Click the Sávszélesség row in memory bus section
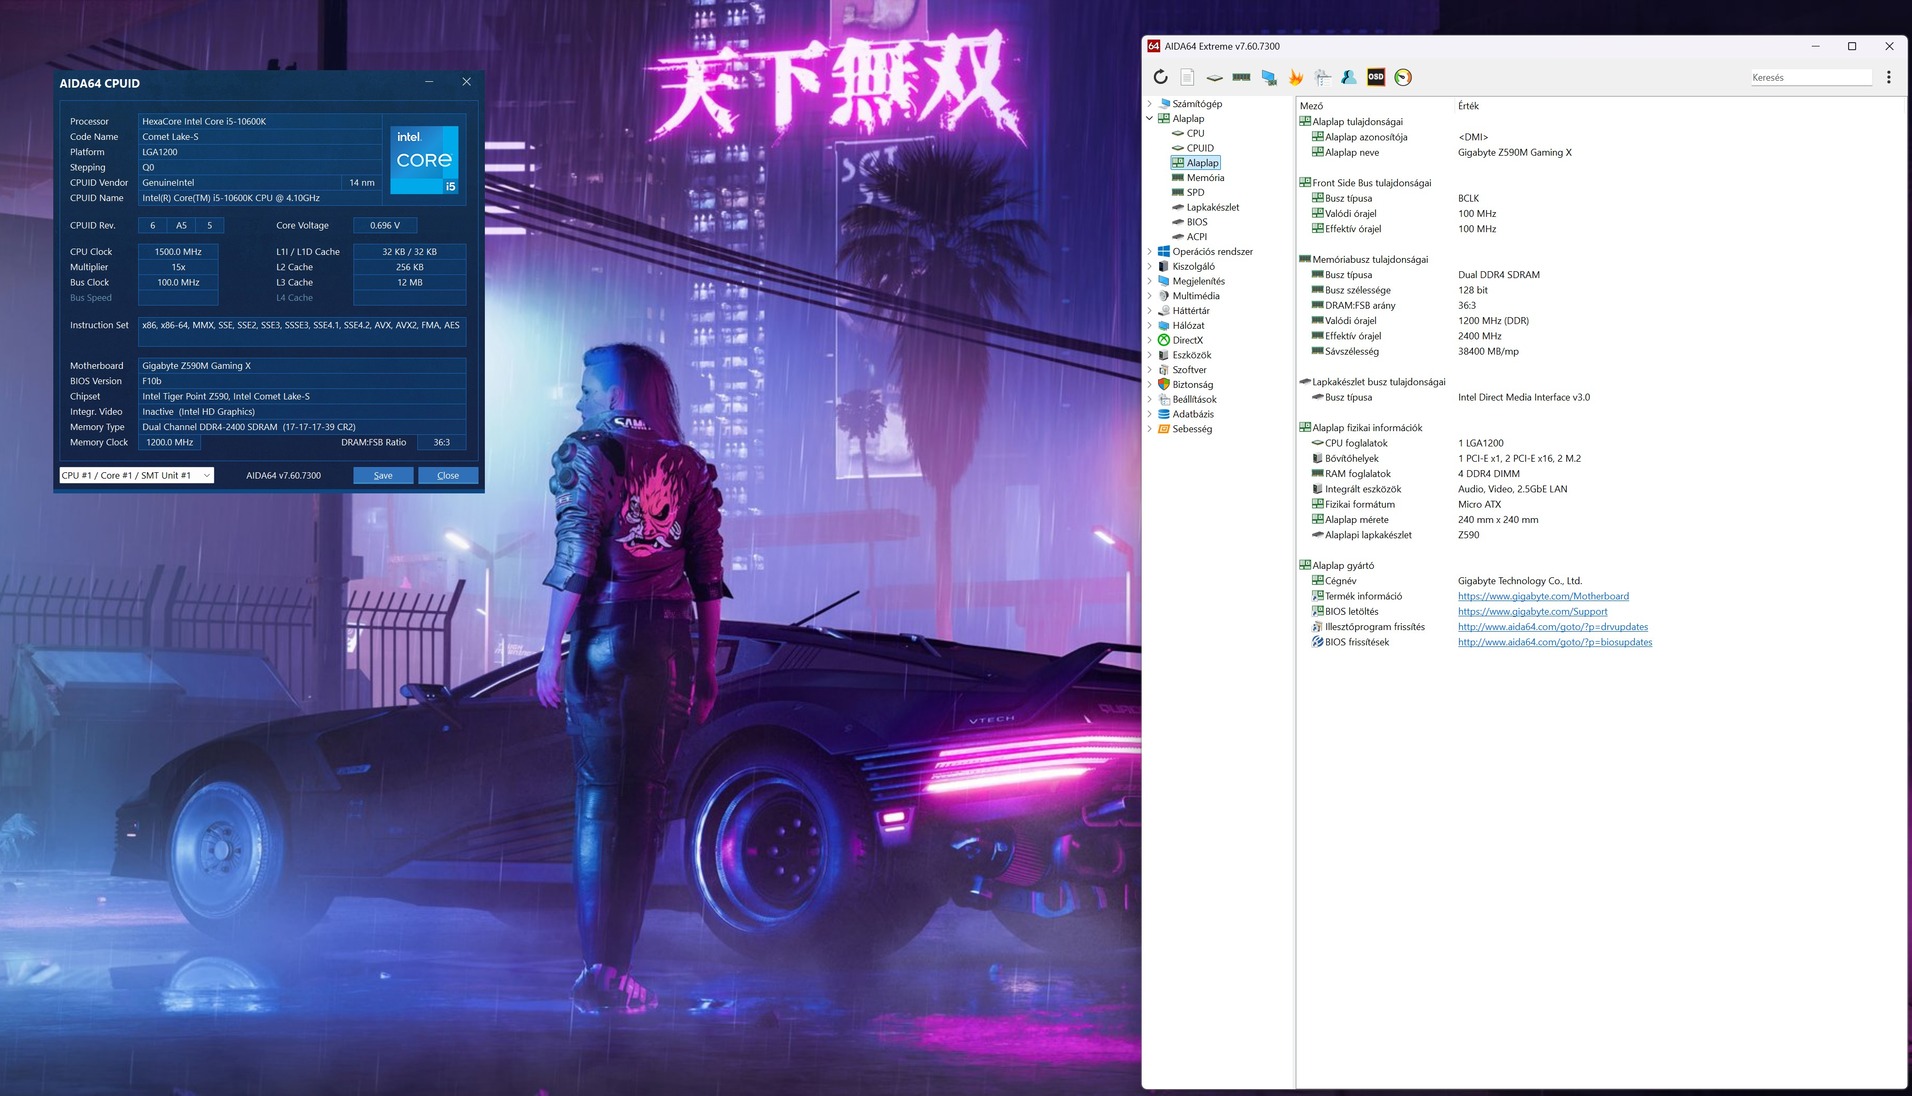Screen dimensions: 1912x1096 [x=1600, y=352]
